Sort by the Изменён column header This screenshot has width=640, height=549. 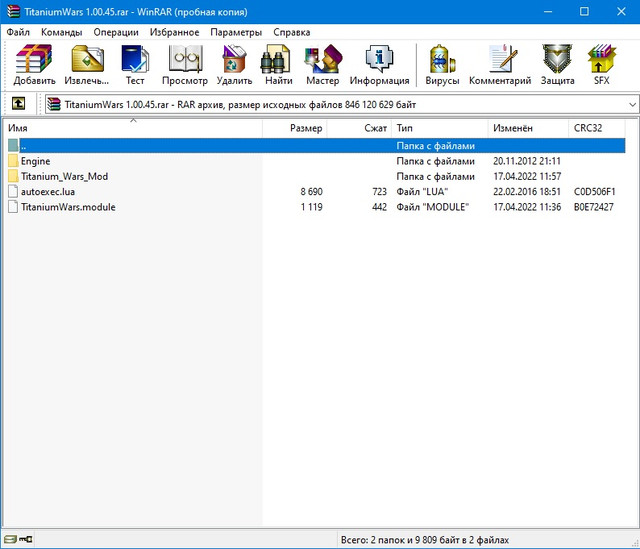click(x=528, y=128)
